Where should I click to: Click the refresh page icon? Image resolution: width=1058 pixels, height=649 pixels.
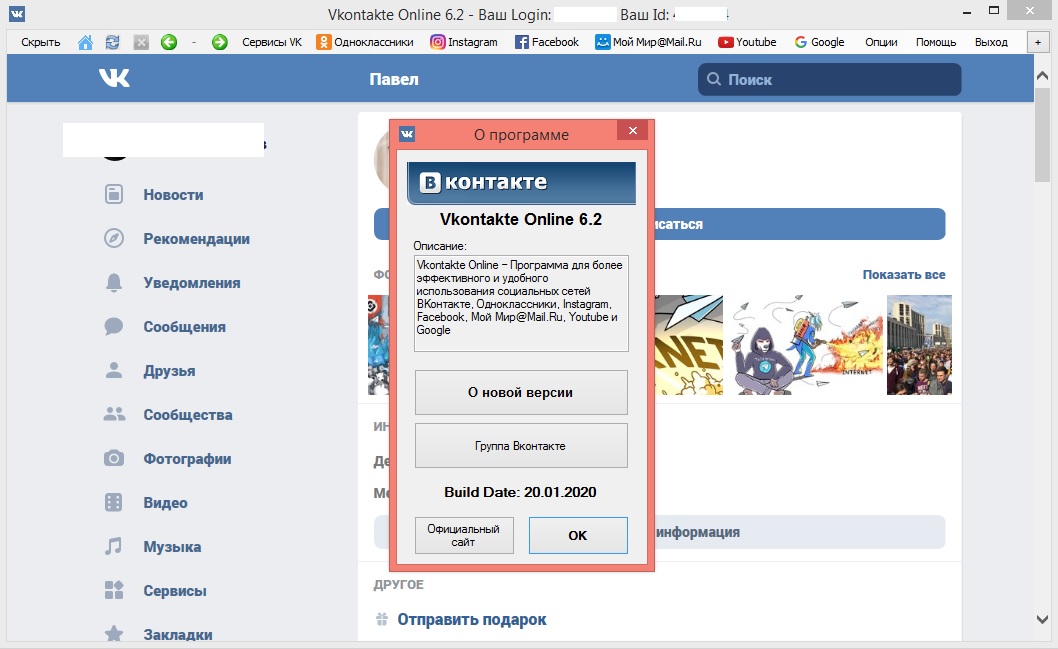[x=113, y=43]
